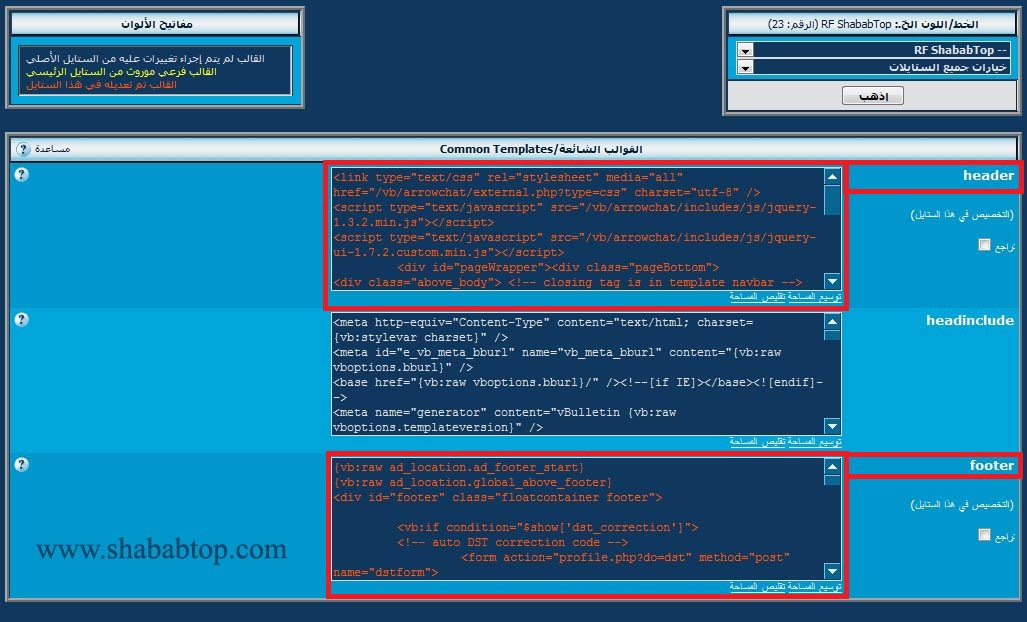The image size is (1027, 622).
Task: Click the white القالب لم يتم إجراء تغييرات line
Action: click(145, 58)
